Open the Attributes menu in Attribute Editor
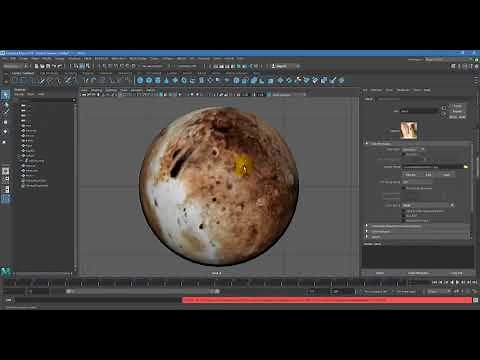 tap(403, 90)
